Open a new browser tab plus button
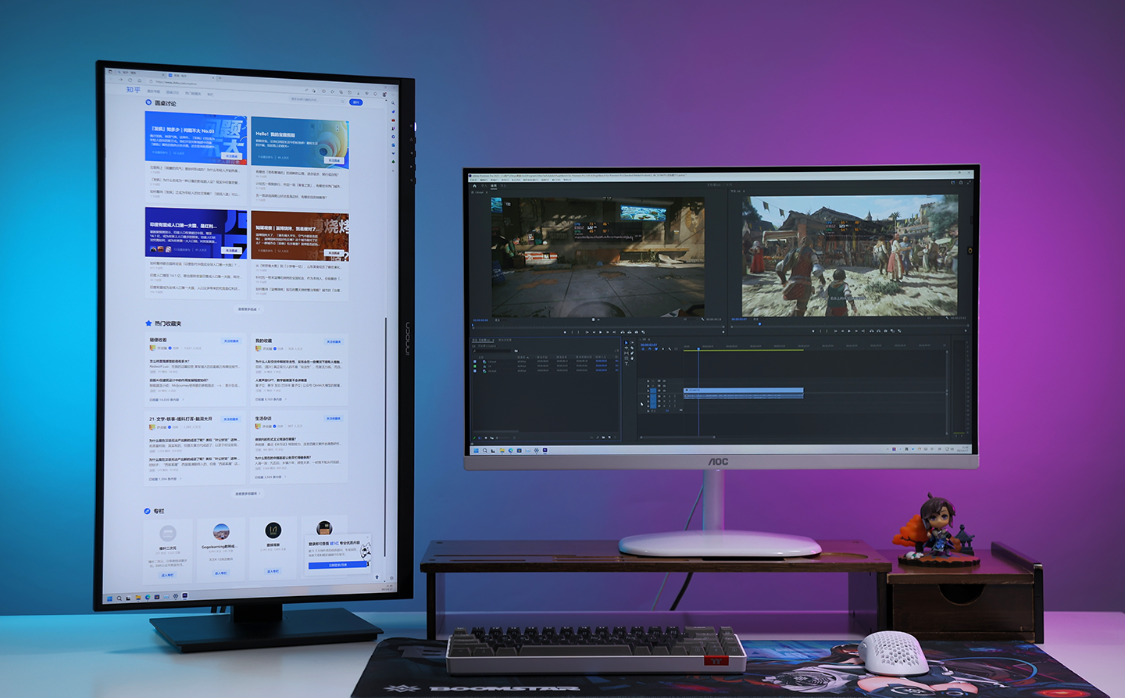Screen dimensions: 1125x698 220,78
